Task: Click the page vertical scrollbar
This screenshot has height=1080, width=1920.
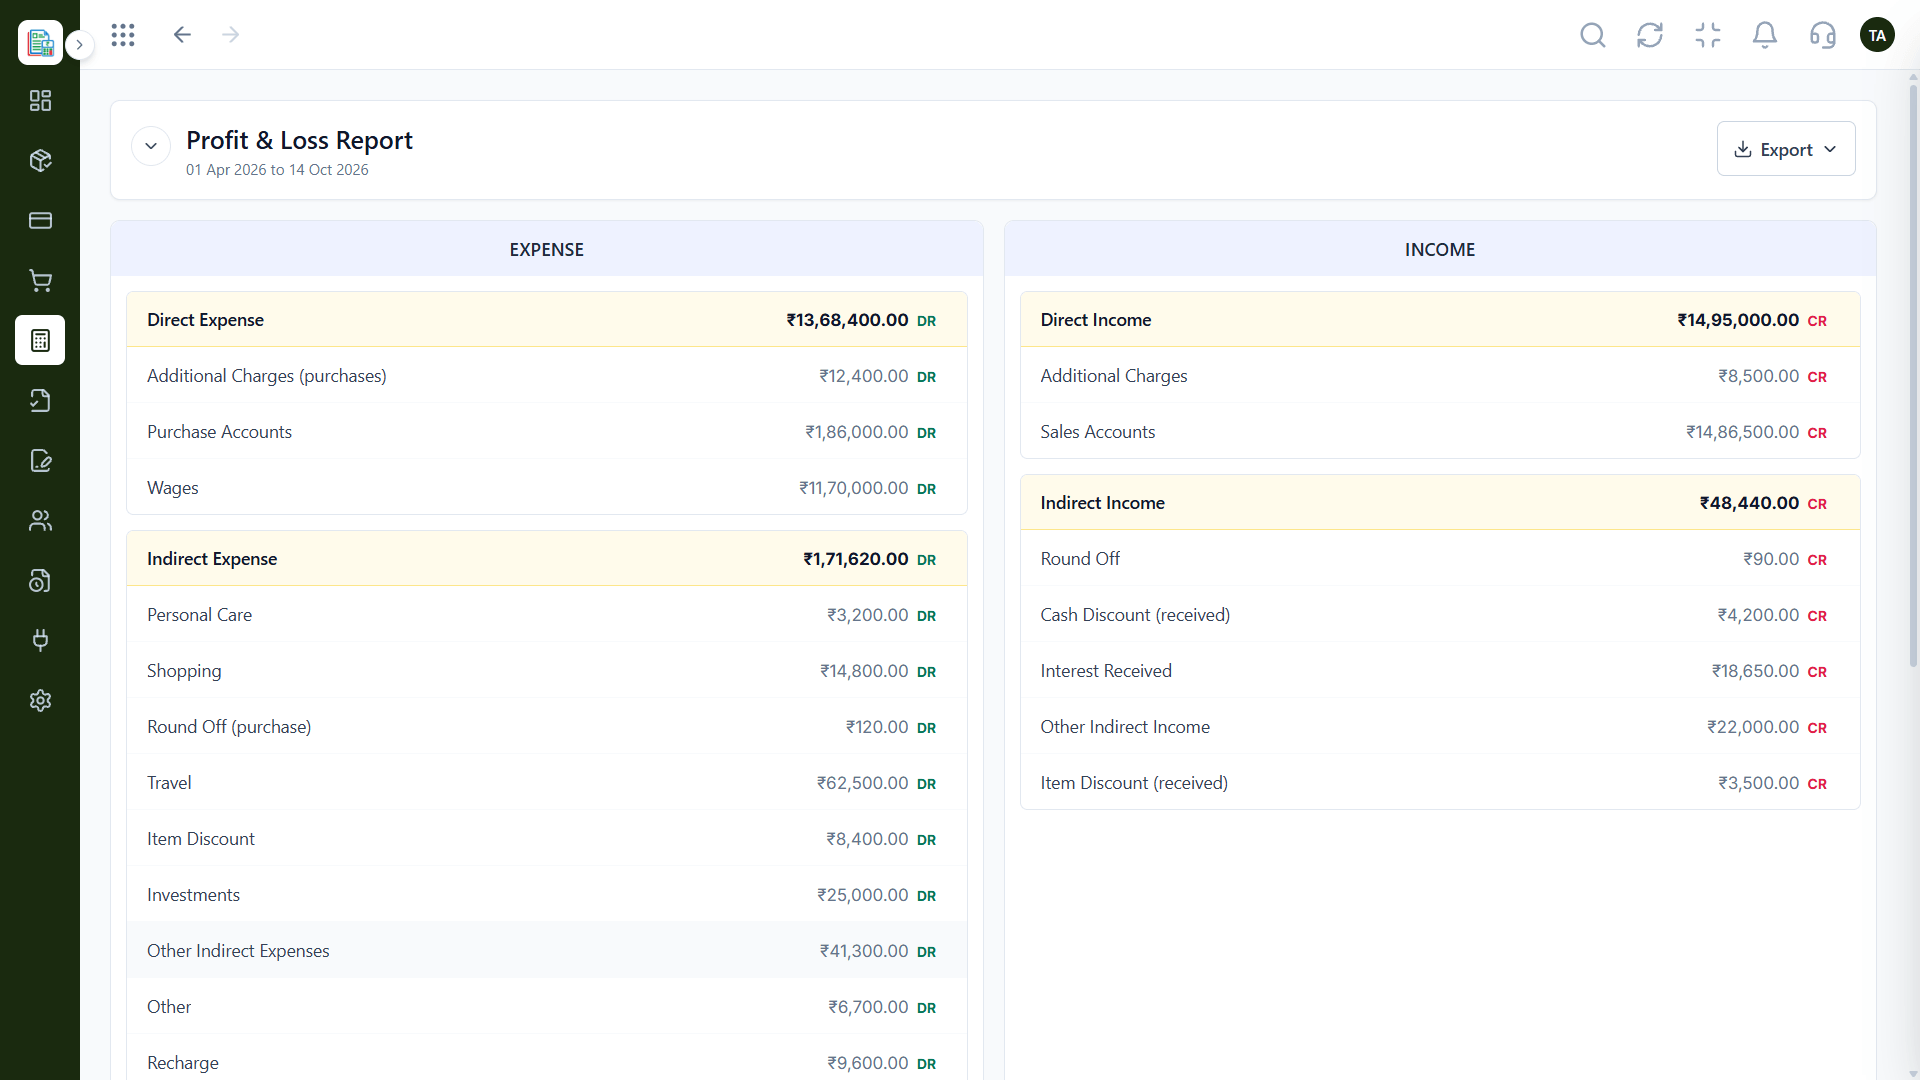Action: coord(1913,375)
